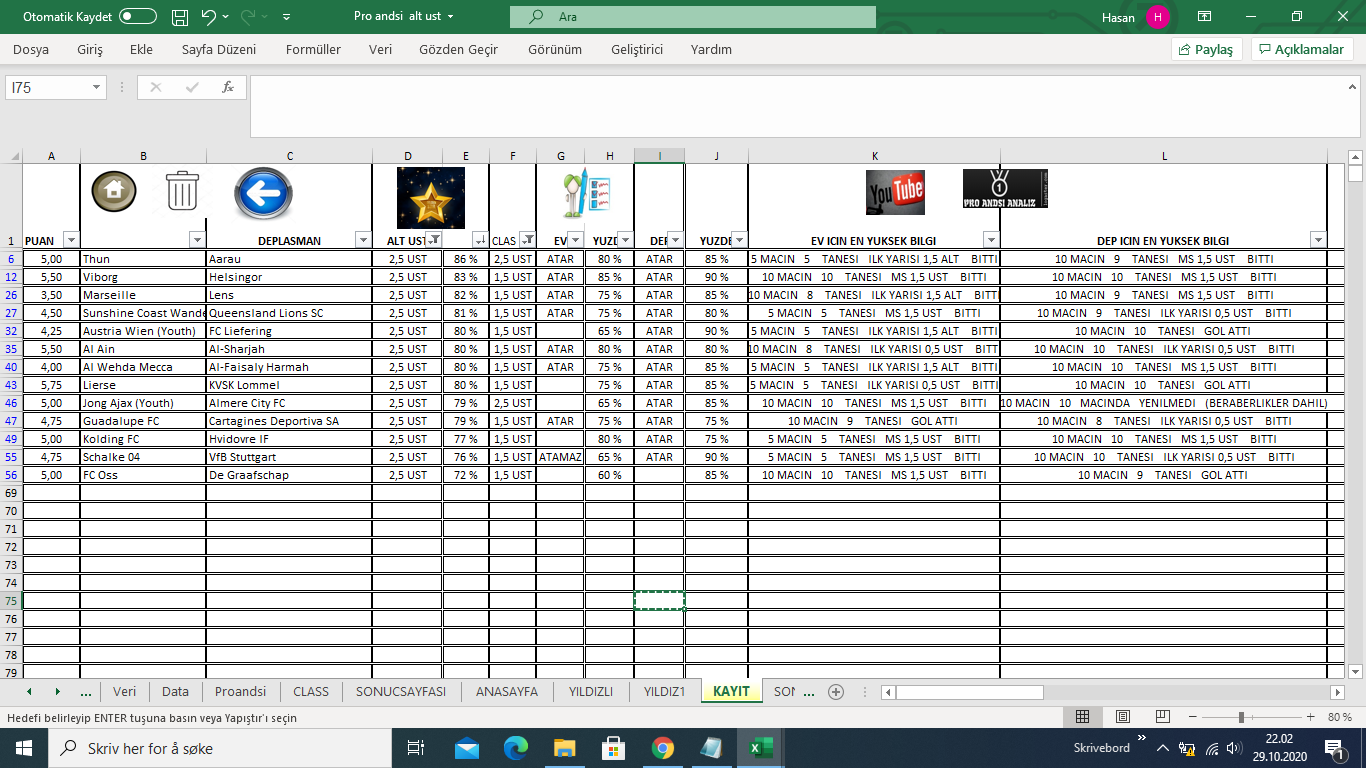Click the Undo arrow icon
Image resolution: width=1366 pixels, height=768 pixels.
click(x=208, y=17)
